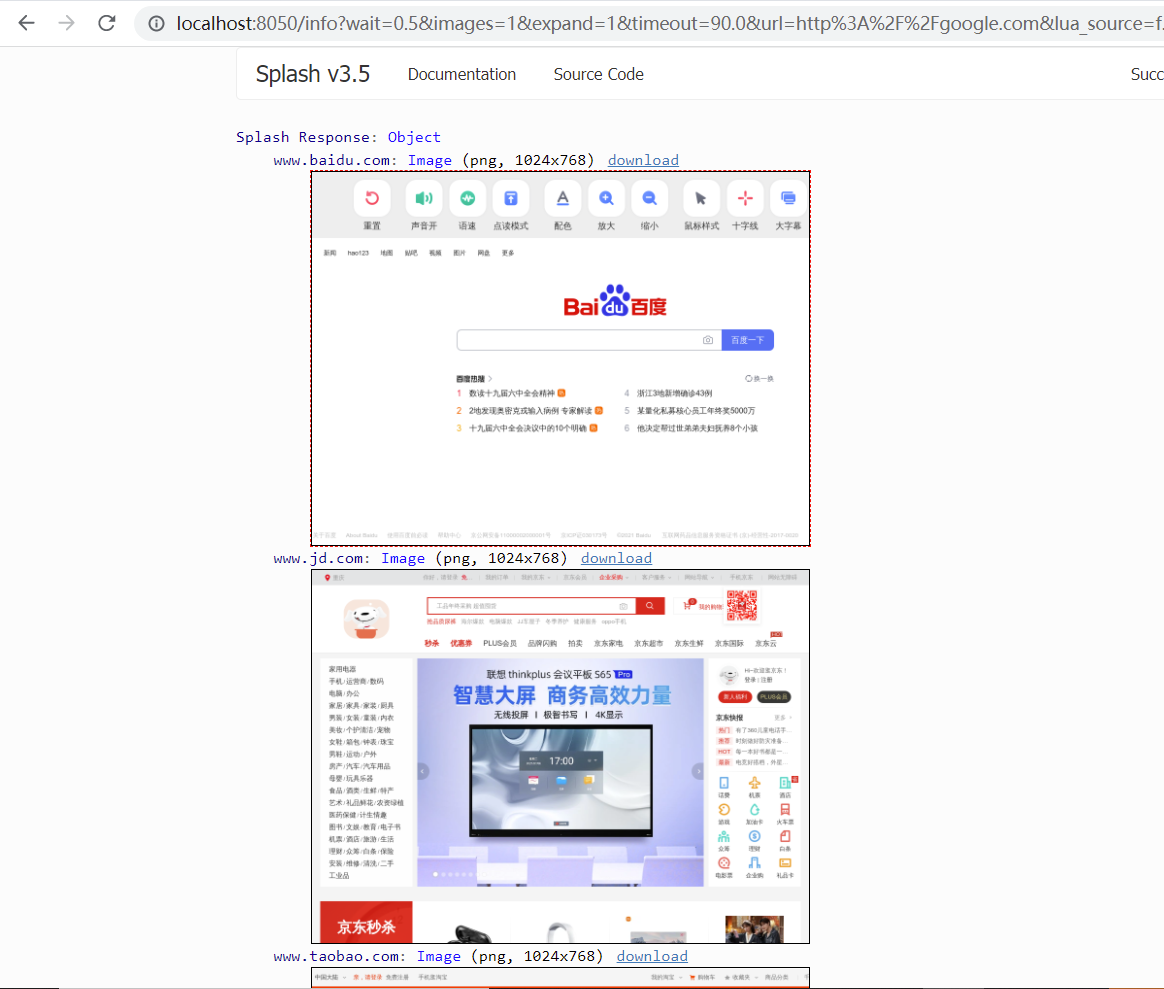Click the site info icon in the address bar
Image resolution: width=1164 pixels, height=989 pixels.
[x=156, y=24]
